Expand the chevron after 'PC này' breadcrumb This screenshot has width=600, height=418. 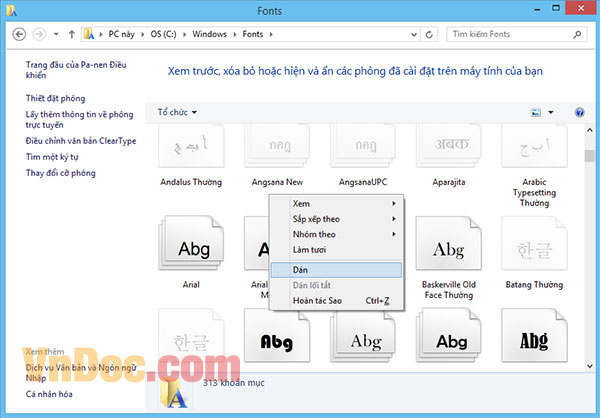(x=142, y=34)
